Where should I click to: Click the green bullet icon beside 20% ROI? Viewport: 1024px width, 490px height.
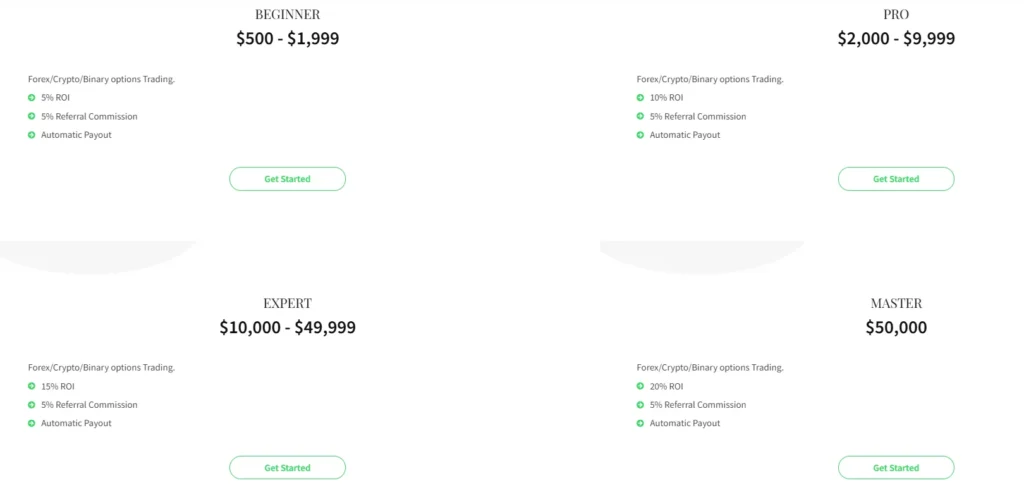point(640,386)
